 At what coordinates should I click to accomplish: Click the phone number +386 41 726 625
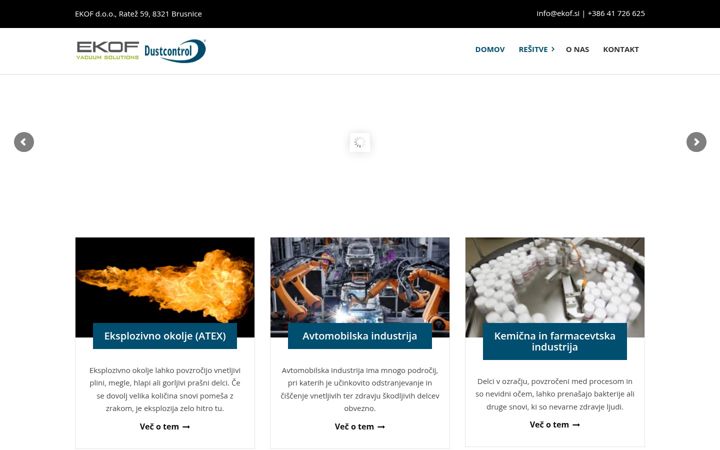tap(616, 14)
